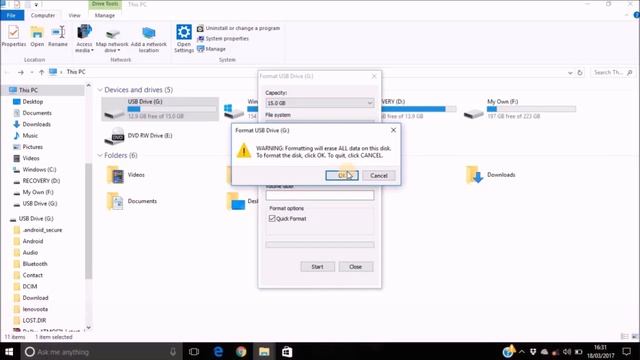Image resolution: width=640 pixels, height=360 pixels.
Task: Open the File ribbon tab
Action: pyautogui.click(x=11, y=15)
